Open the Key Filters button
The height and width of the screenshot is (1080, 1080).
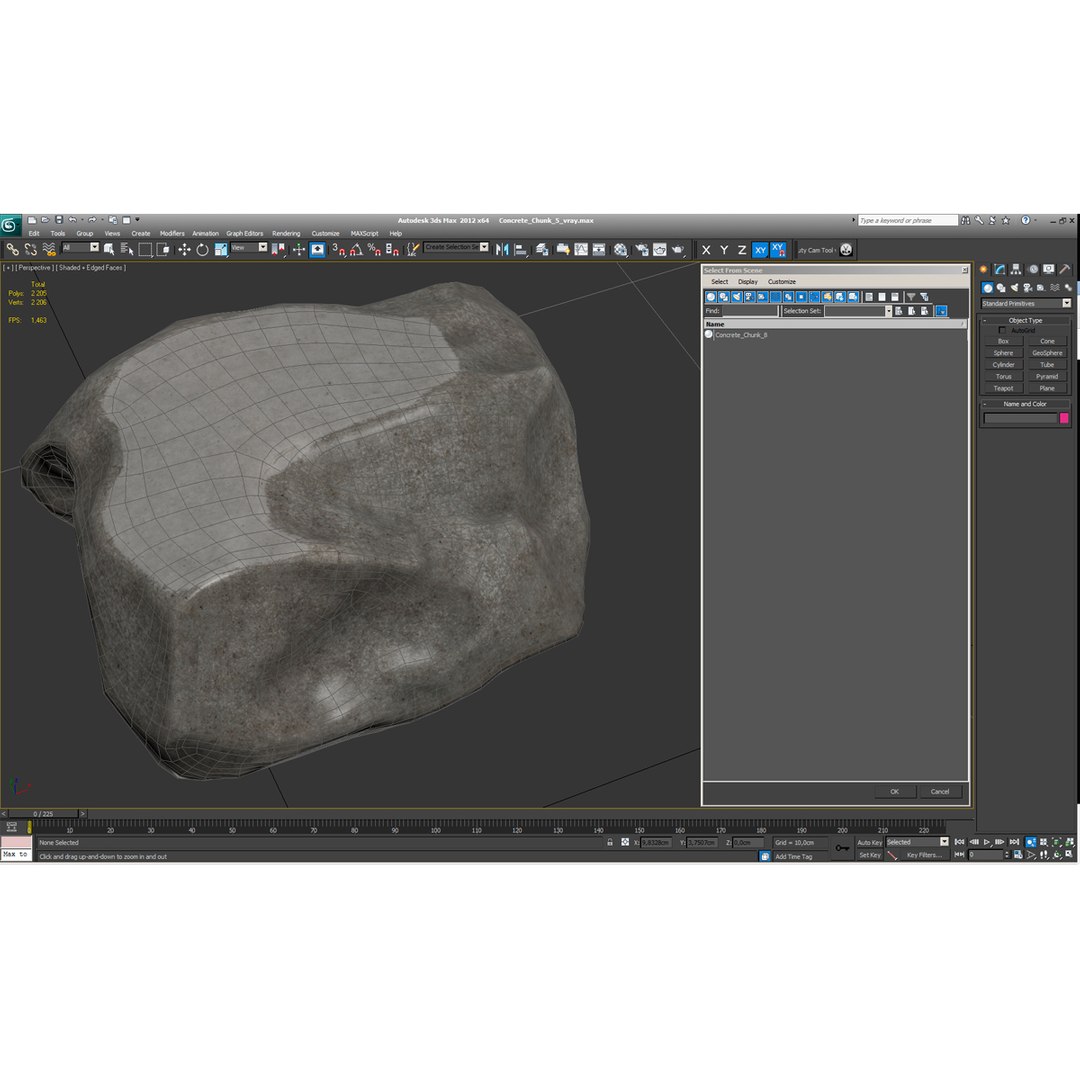click(x=924, y=855)
